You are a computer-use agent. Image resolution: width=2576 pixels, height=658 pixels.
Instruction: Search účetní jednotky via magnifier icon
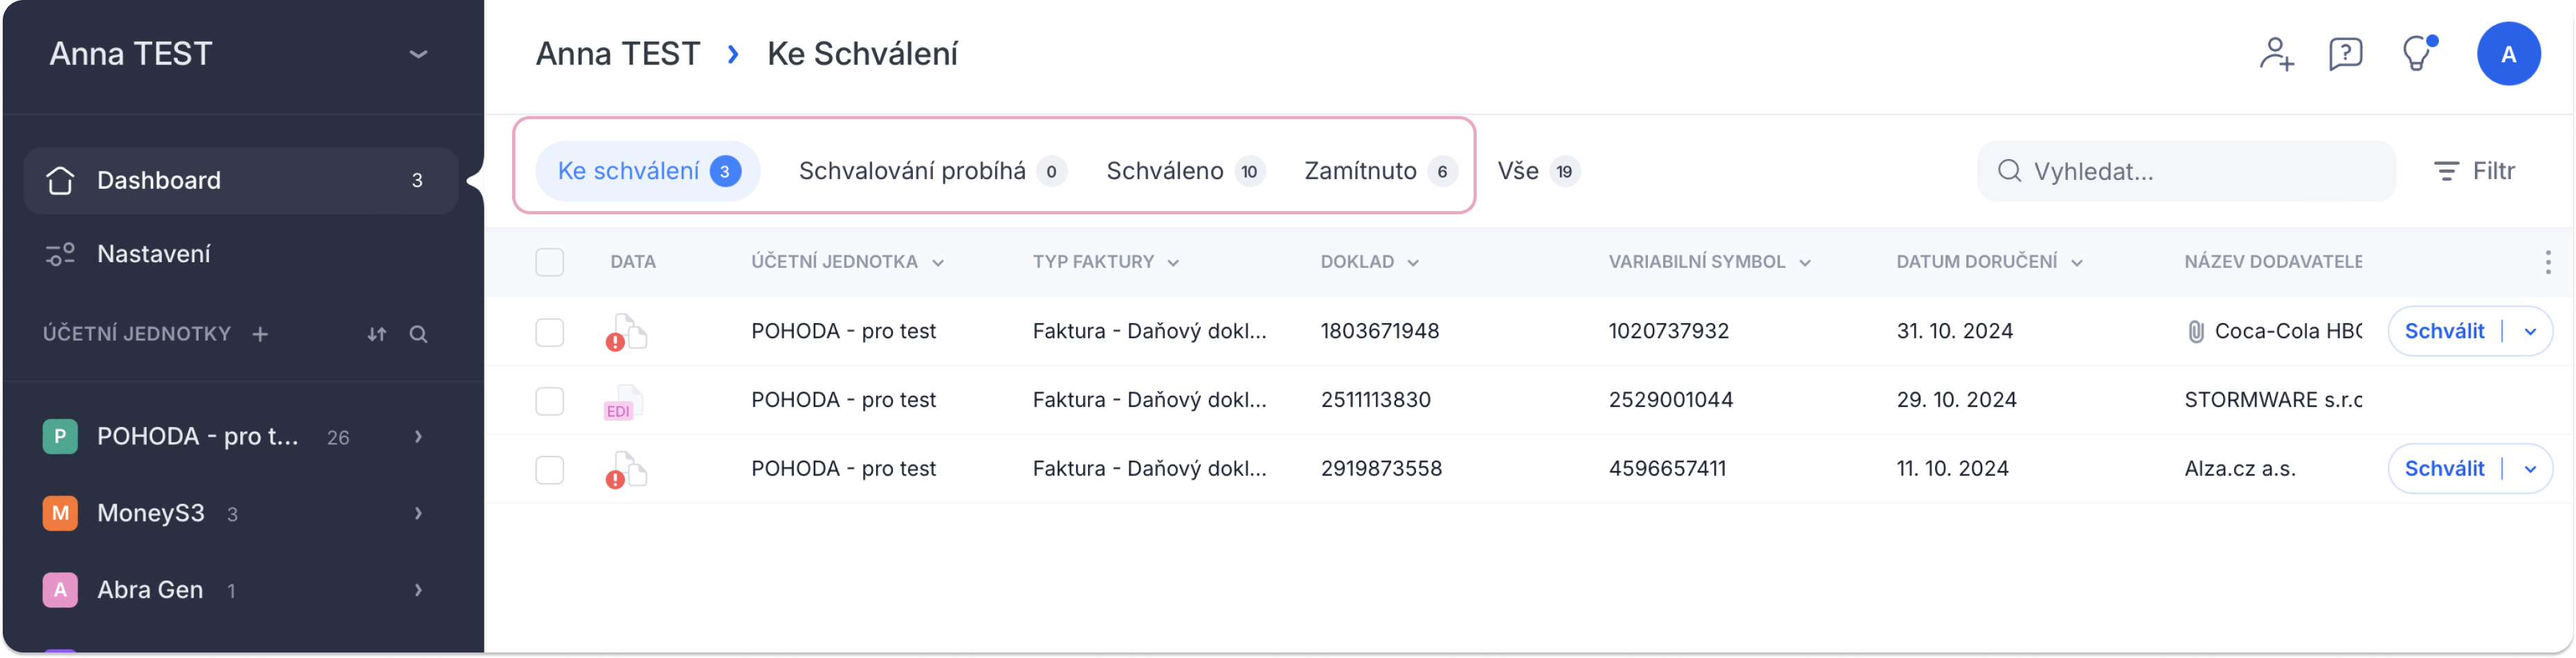pos(418,334)
